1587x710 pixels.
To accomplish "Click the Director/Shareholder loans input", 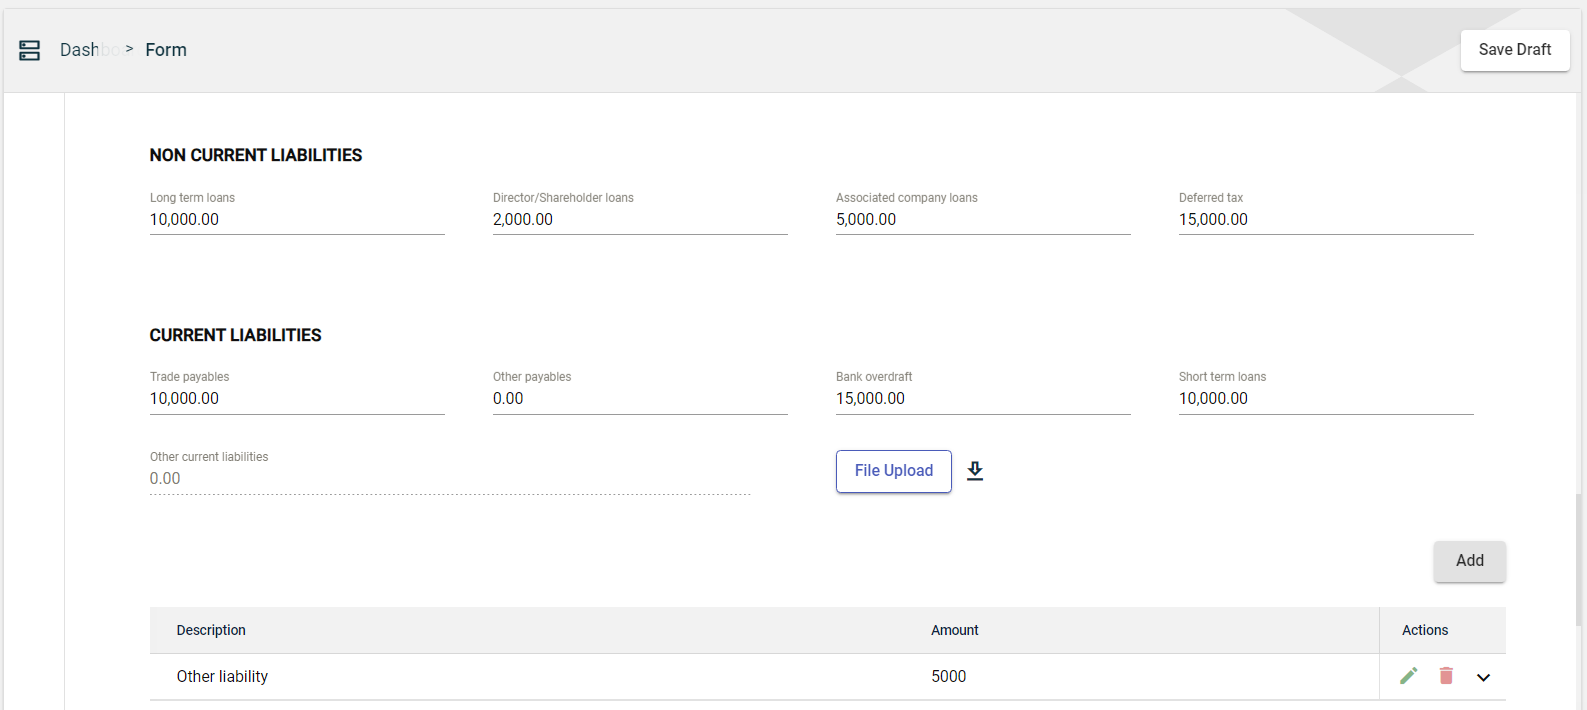I will point(639,220).
